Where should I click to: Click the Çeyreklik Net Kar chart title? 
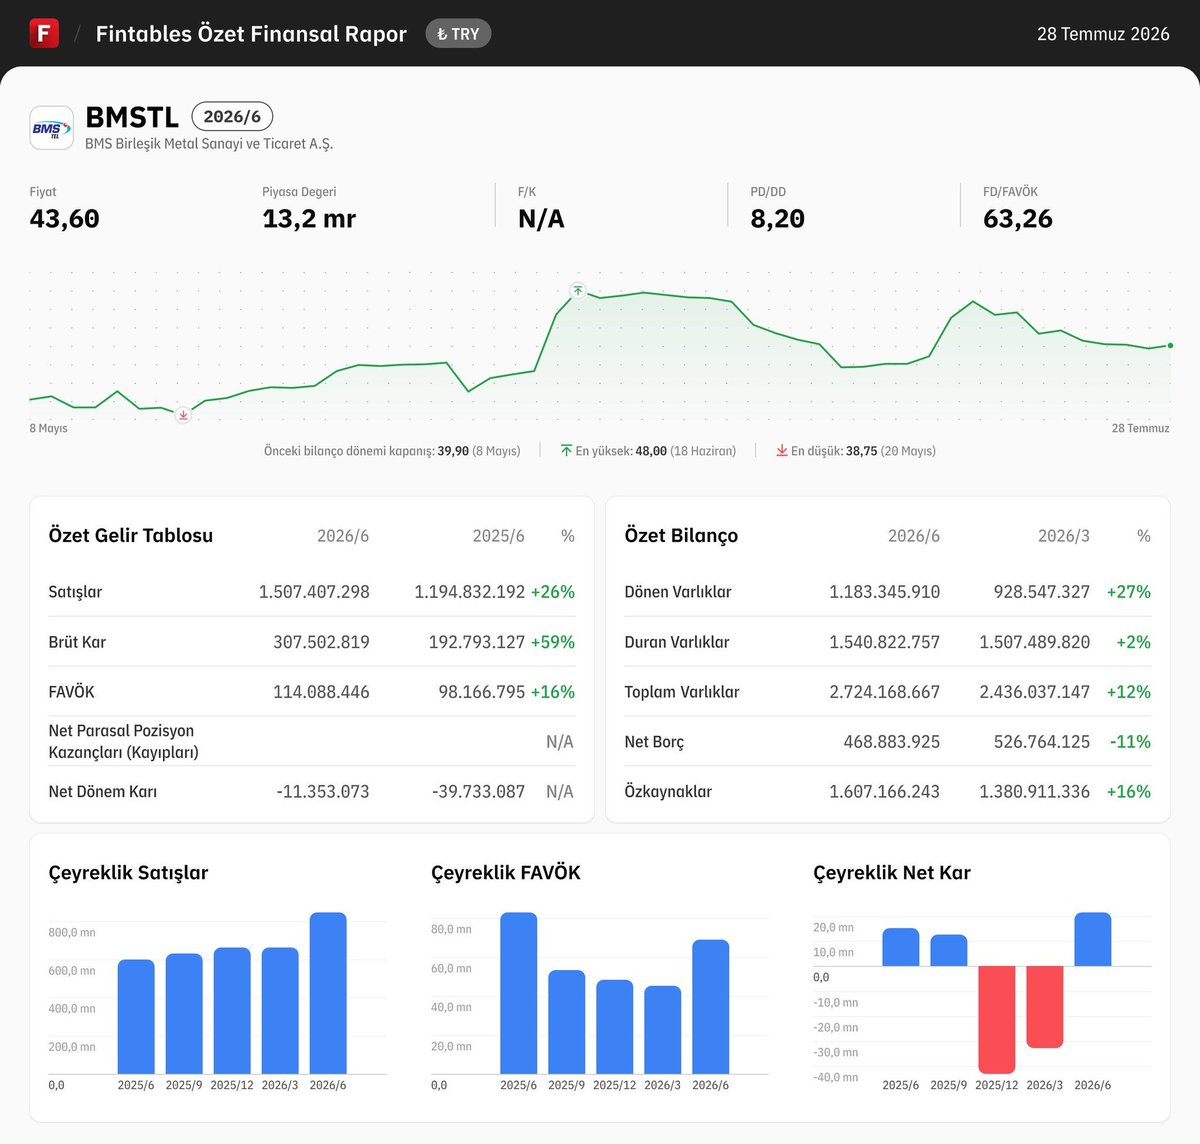click(x=892, y=873)
